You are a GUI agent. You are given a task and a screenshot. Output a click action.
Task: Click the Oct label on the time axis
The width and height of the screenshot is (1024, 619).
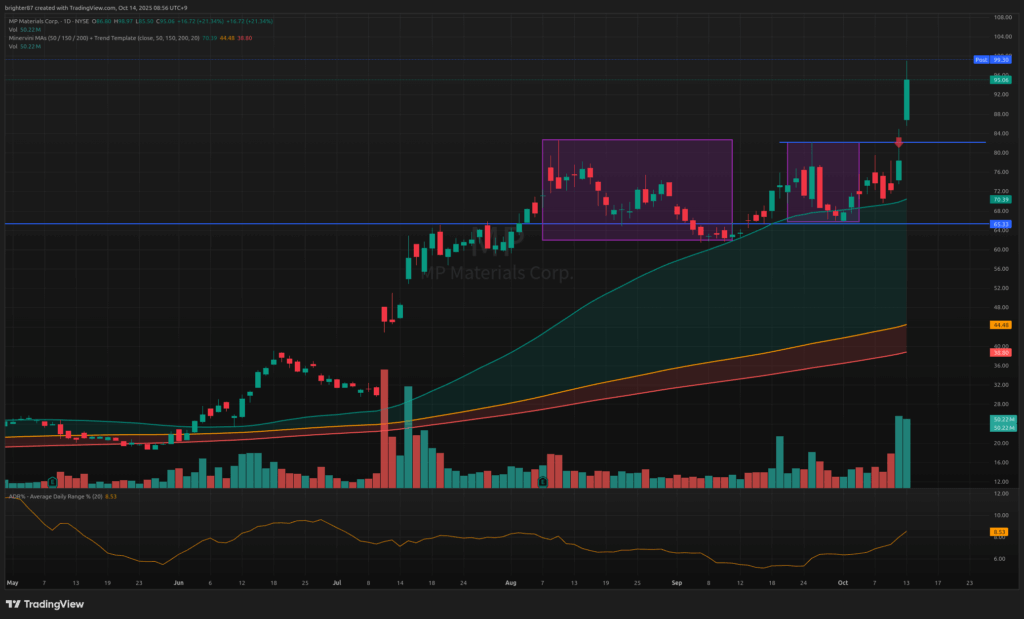842,581
